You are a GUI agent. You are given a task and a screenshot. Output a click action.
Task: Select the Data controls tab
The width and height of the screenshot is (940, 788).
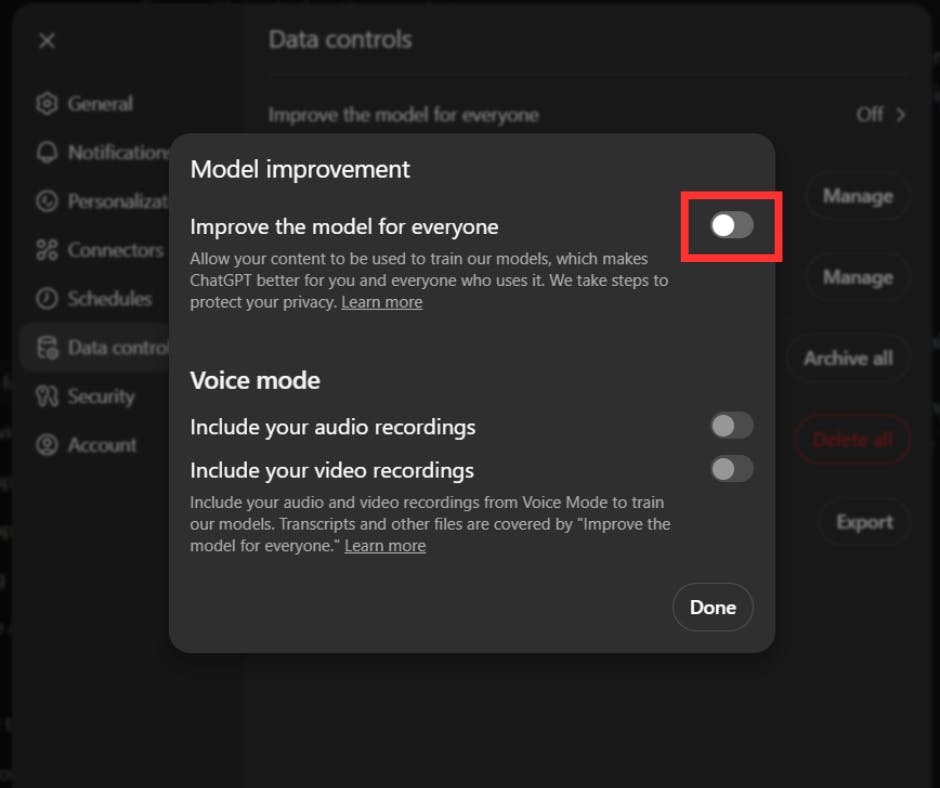click(x=96, y=347)
